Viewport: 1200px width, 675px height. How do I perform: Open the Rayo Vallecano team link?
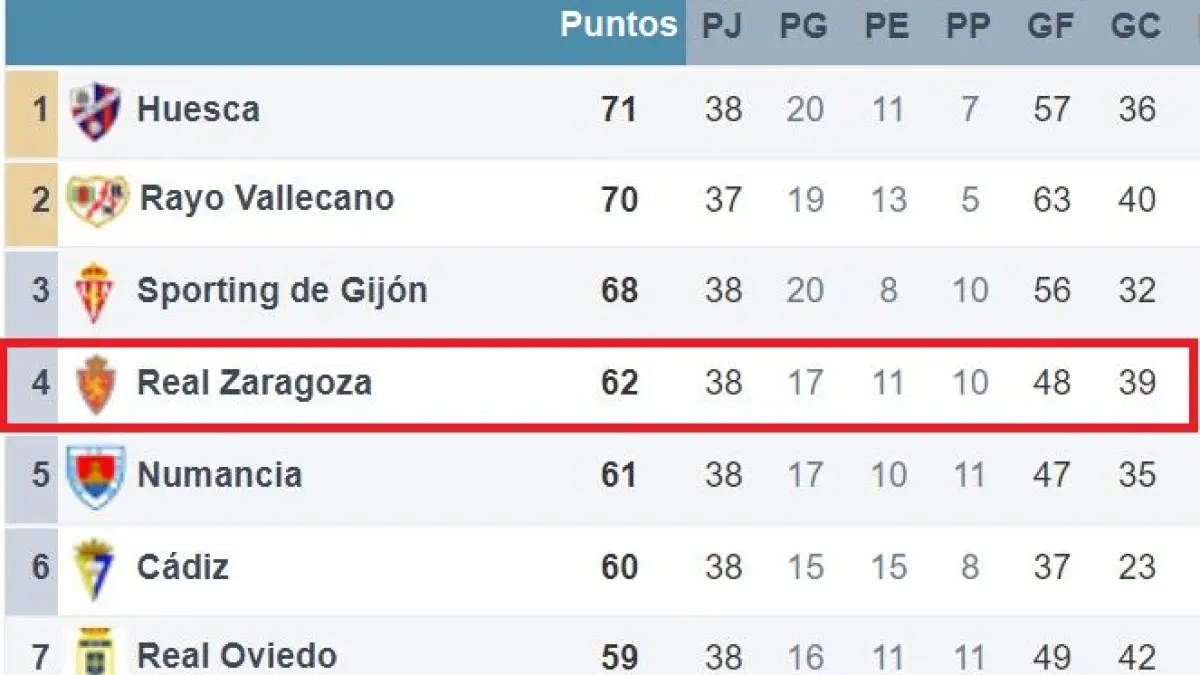pyautogui.click(x=266, y=199)
